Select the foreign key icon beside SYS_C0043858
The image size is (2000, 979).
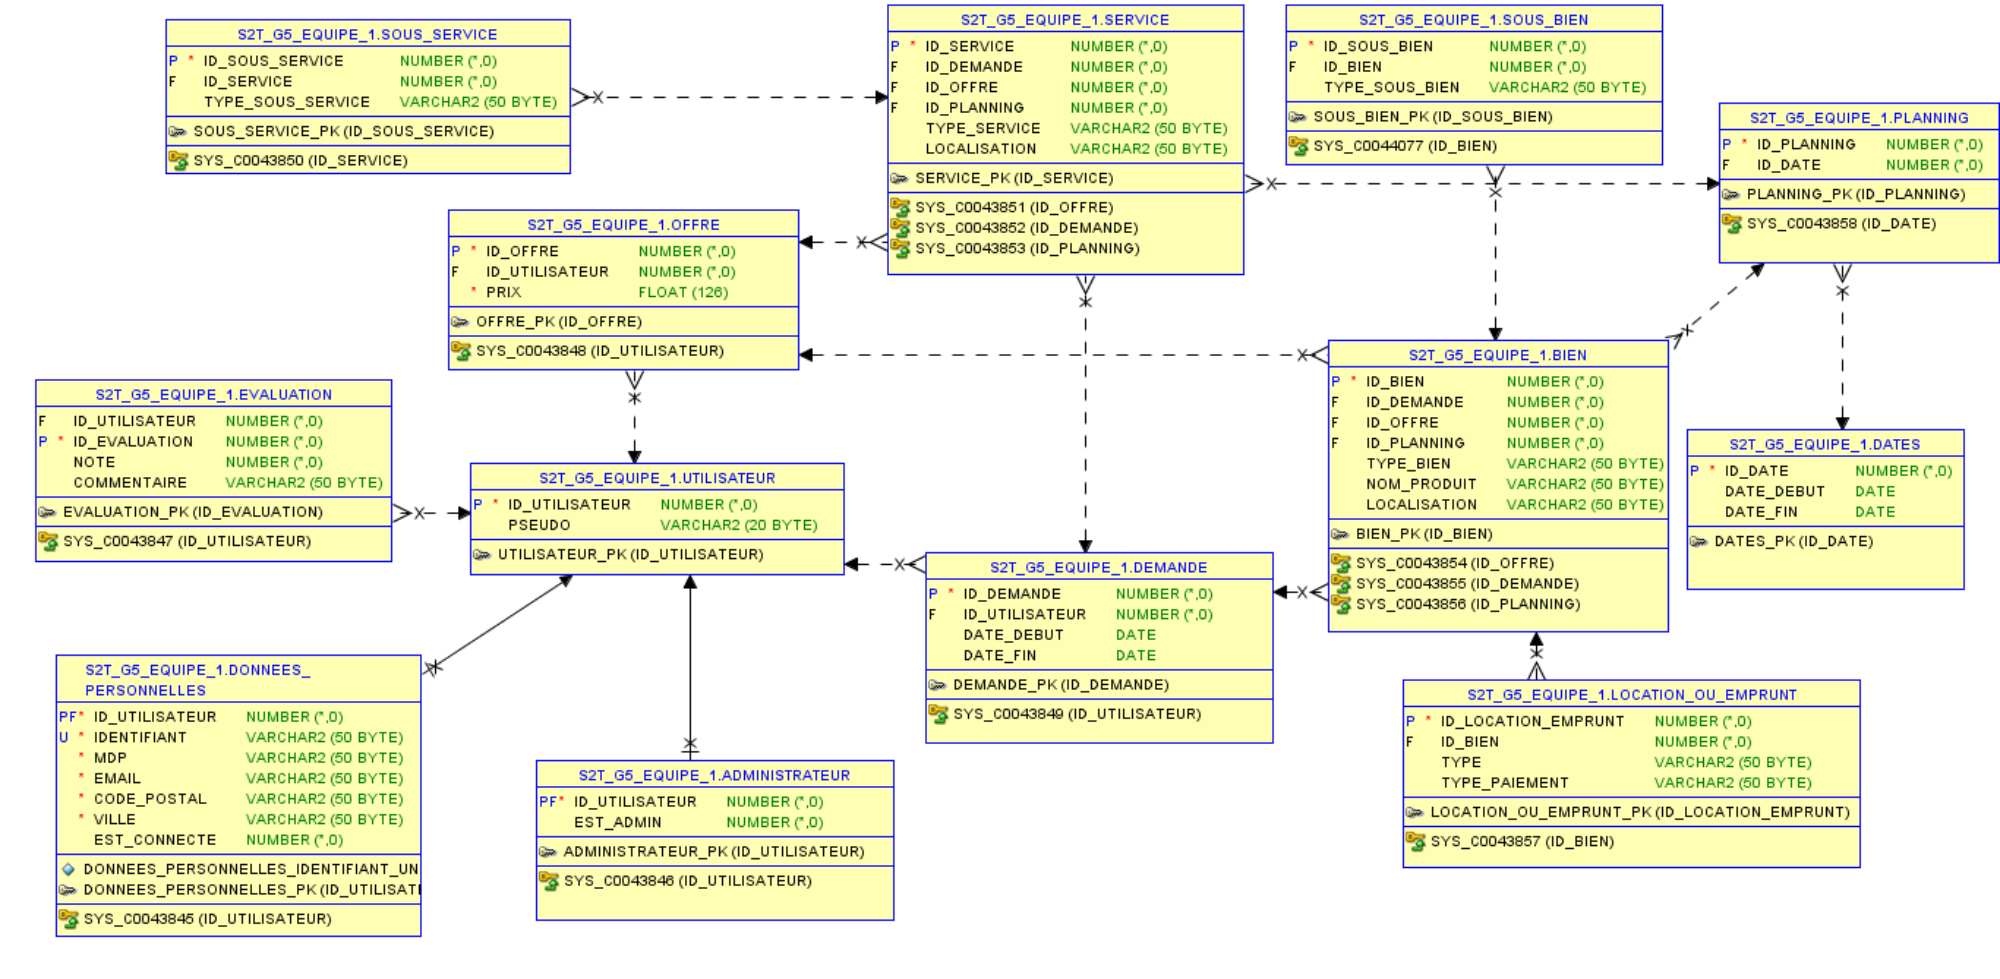(1731, 224)
